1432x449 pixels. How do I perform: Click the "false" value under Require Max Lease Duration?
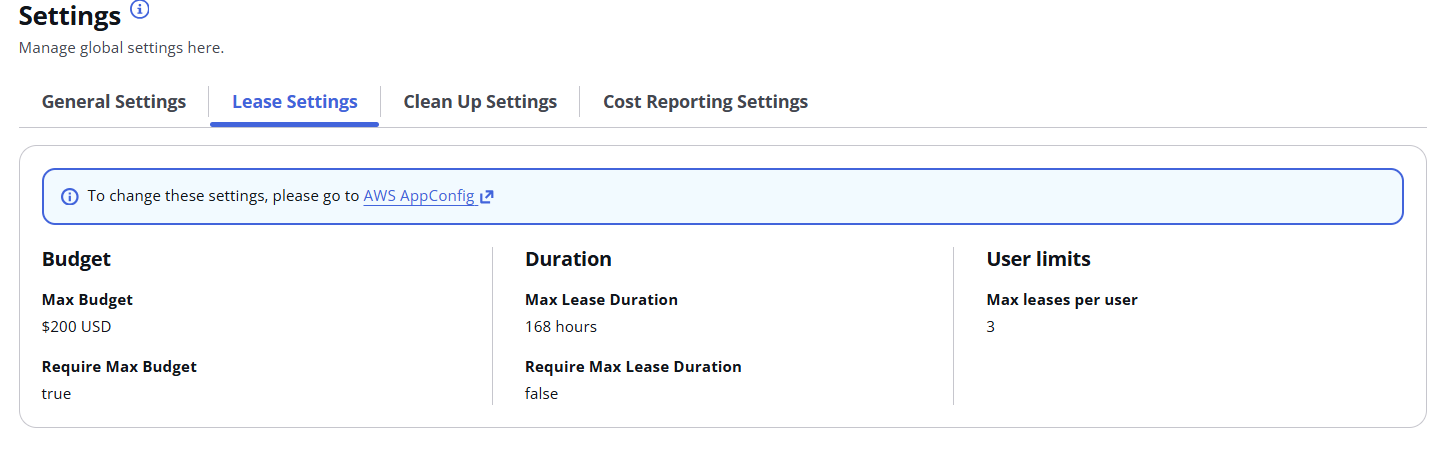(x=541, y=394)
